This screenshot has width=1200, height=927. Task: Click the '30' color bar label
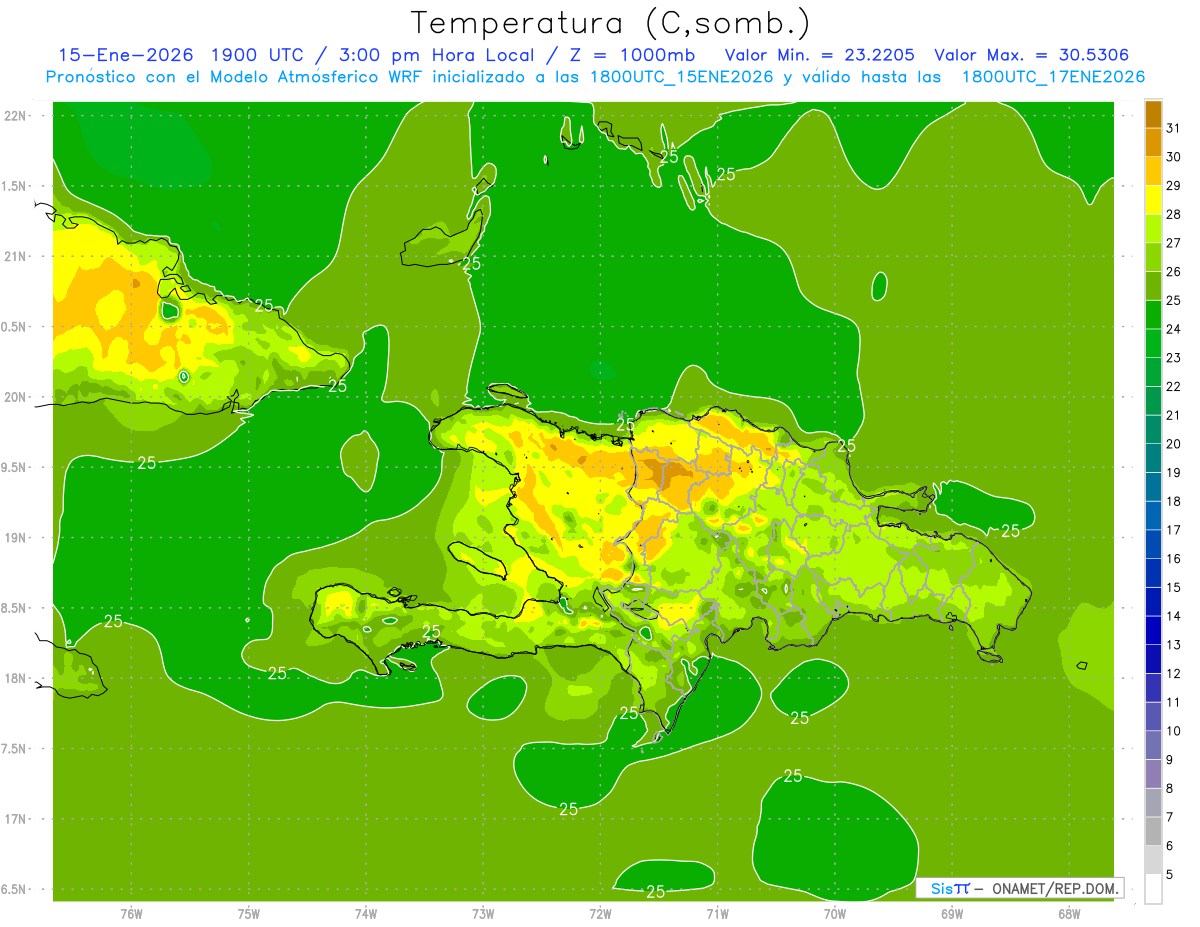(x=1174, y=156)
